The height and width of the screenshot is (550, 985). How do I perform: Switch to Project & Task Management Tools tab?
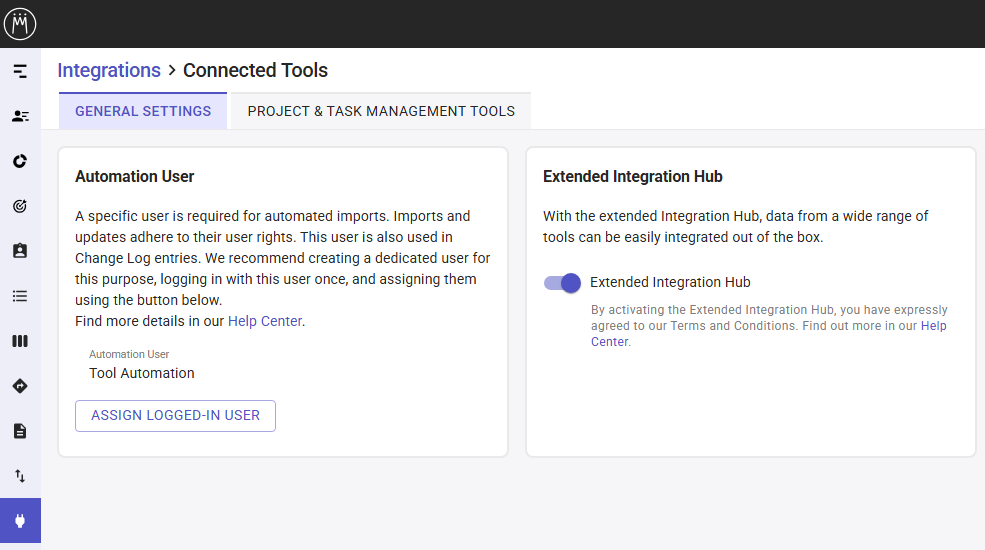pyautogui.click(x=381, y=111)
